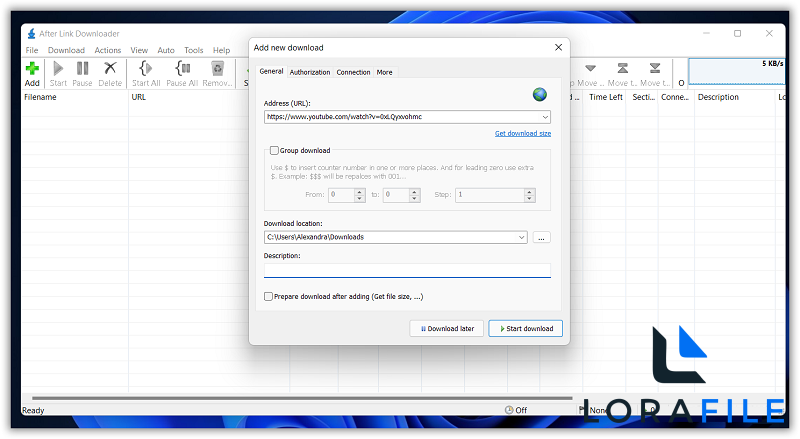Viewport: 800px width, 439px height.
Task: Switch to the Connection tab
Action: click(353, 72)
